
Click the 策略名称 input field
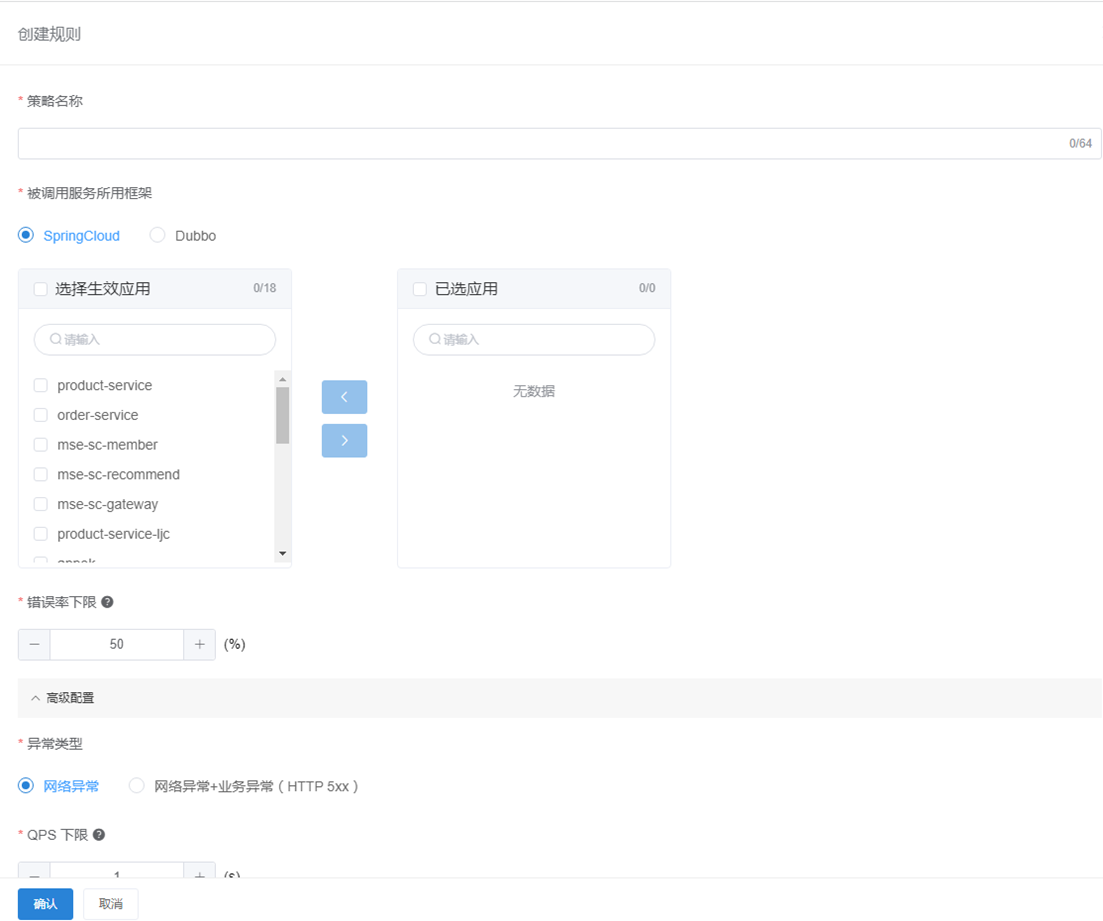coord(559,144)
